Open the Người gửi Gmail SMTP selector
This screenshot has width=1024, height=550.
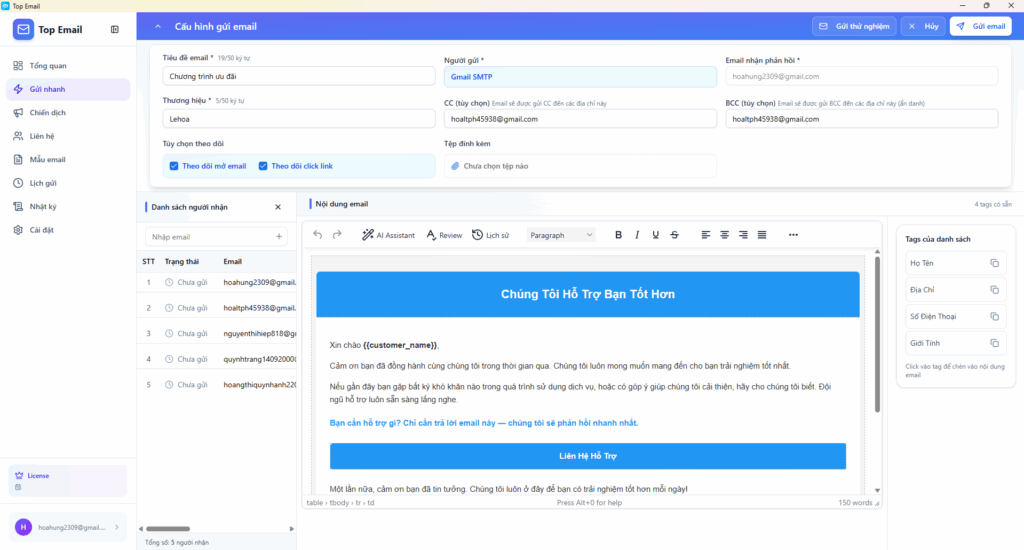580,76
